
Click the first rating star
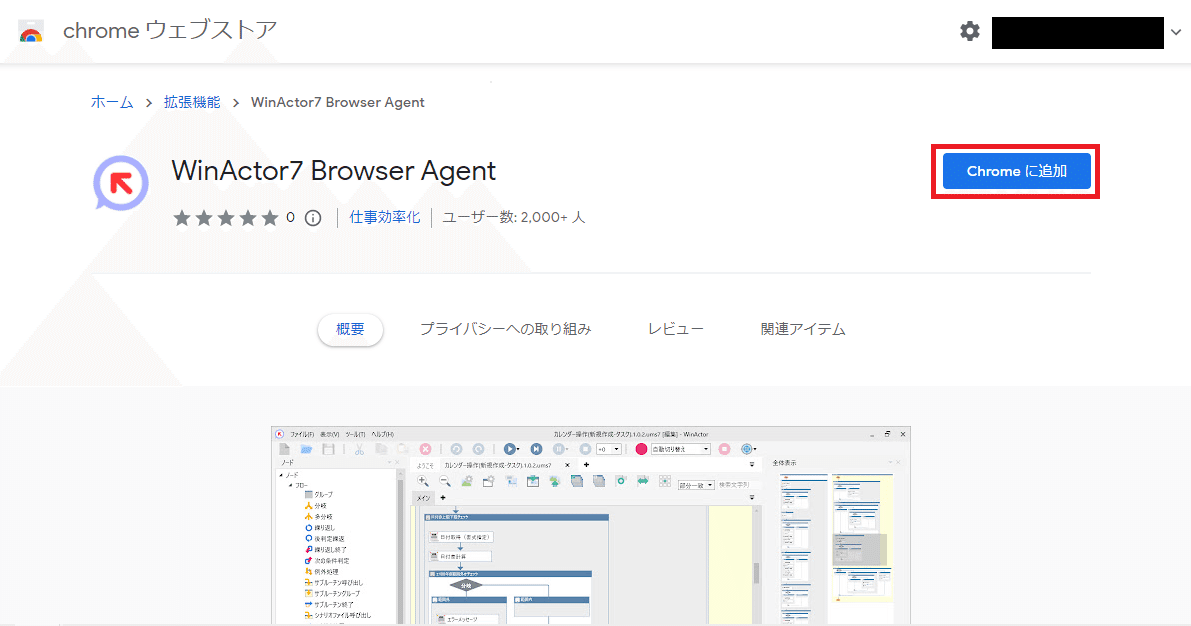[x=182, y=217]
